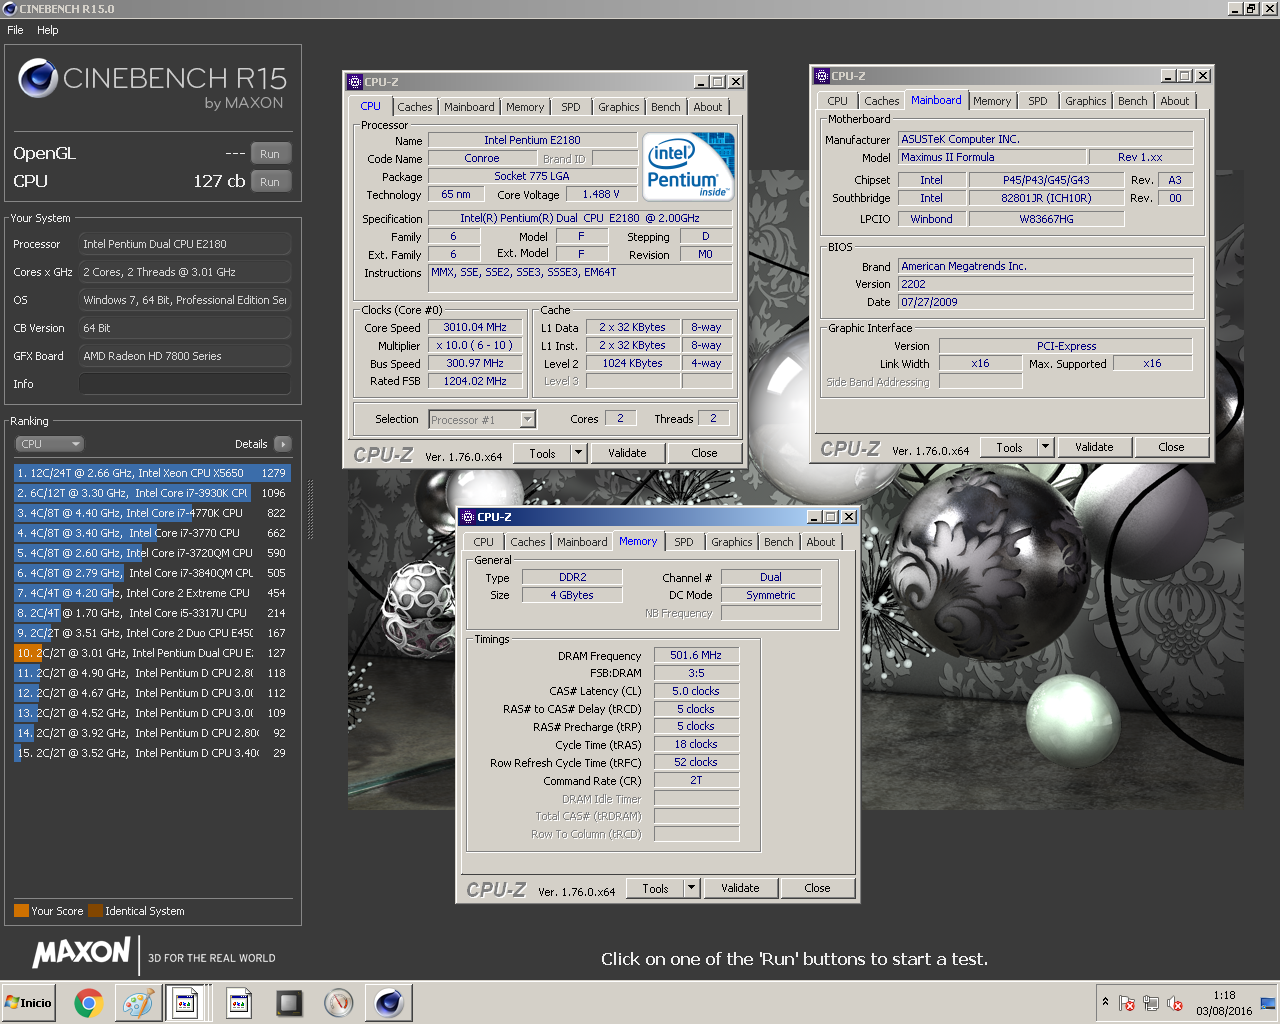Click the Intel Pentium inside logo
Image resolution: width=1280 pixels, height=1024 pixels.
click(688, 166)
